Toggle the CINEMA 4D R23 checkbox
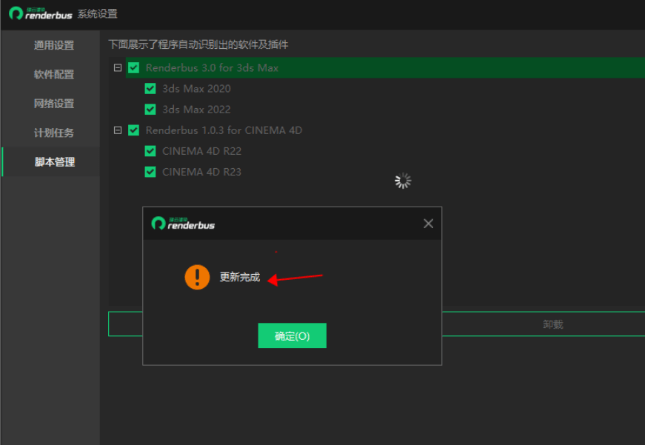The image size is (646, 445). coord(150,172)
